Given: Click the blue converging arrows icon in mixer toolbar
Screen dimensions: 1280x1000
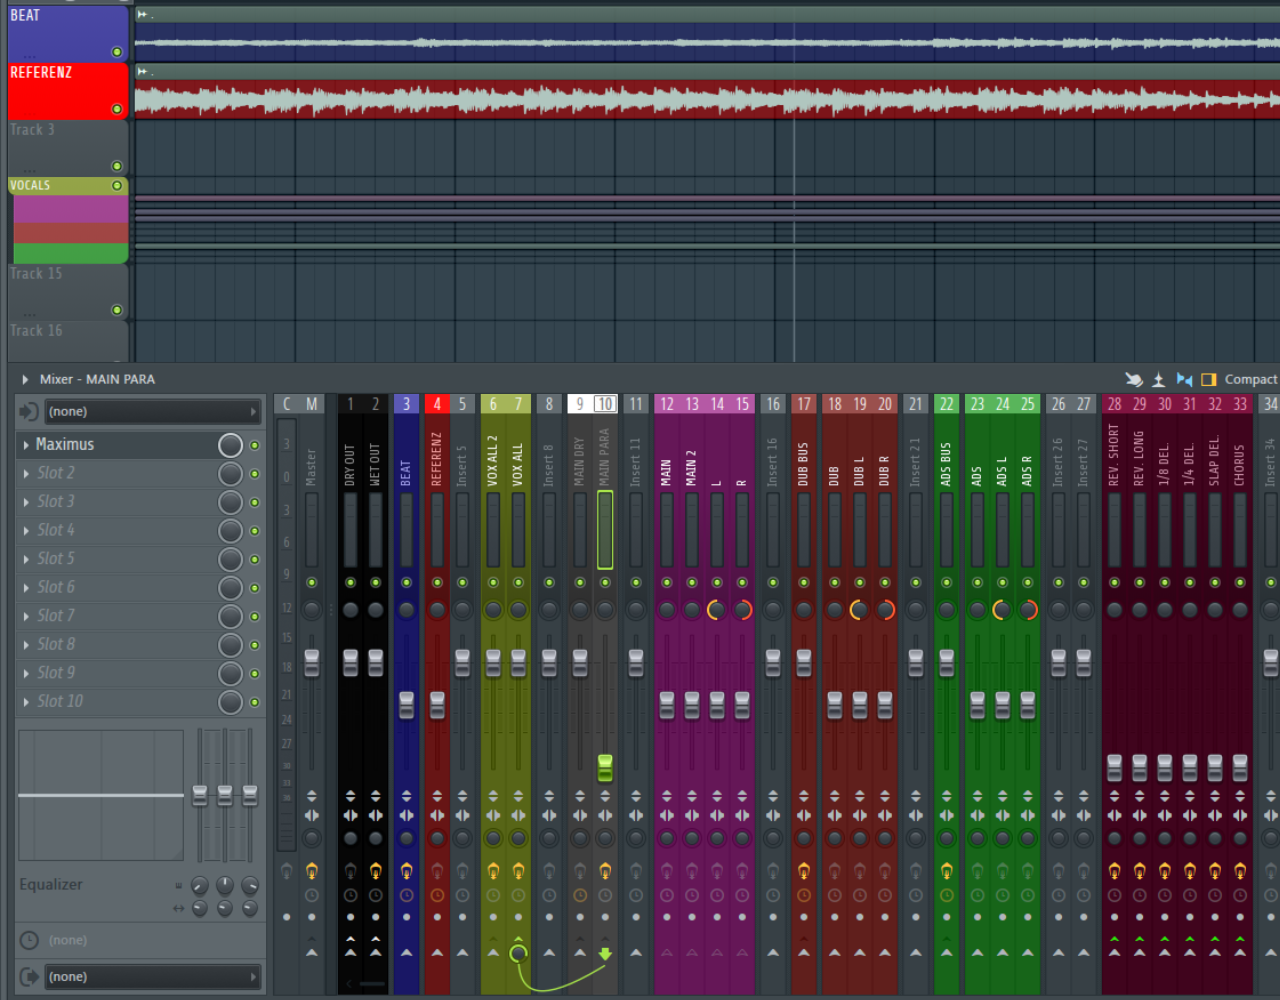Looking at the screenshot, I should coord(1185,379).
